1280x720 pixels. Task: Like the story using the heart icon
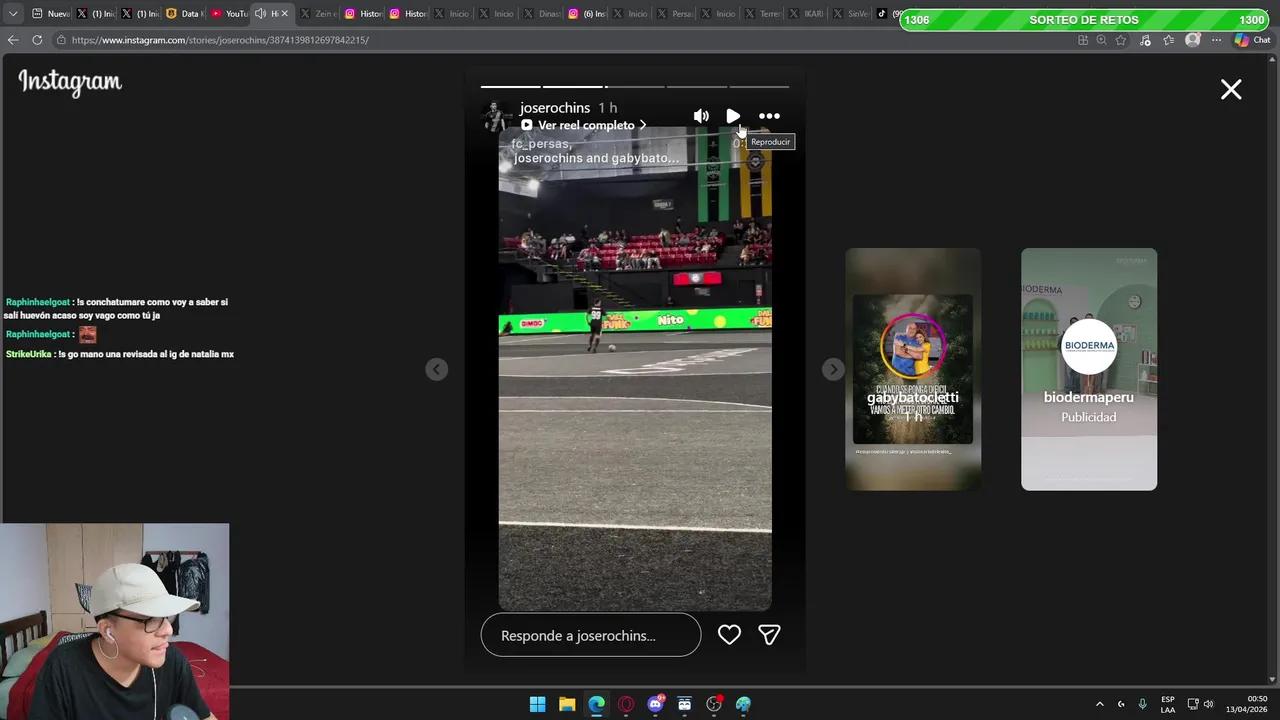point(729,634)
